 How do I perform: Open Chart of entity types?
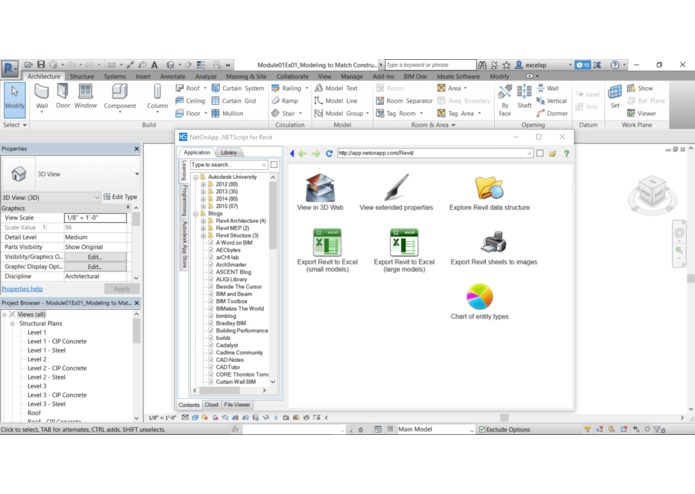point(480,302)
